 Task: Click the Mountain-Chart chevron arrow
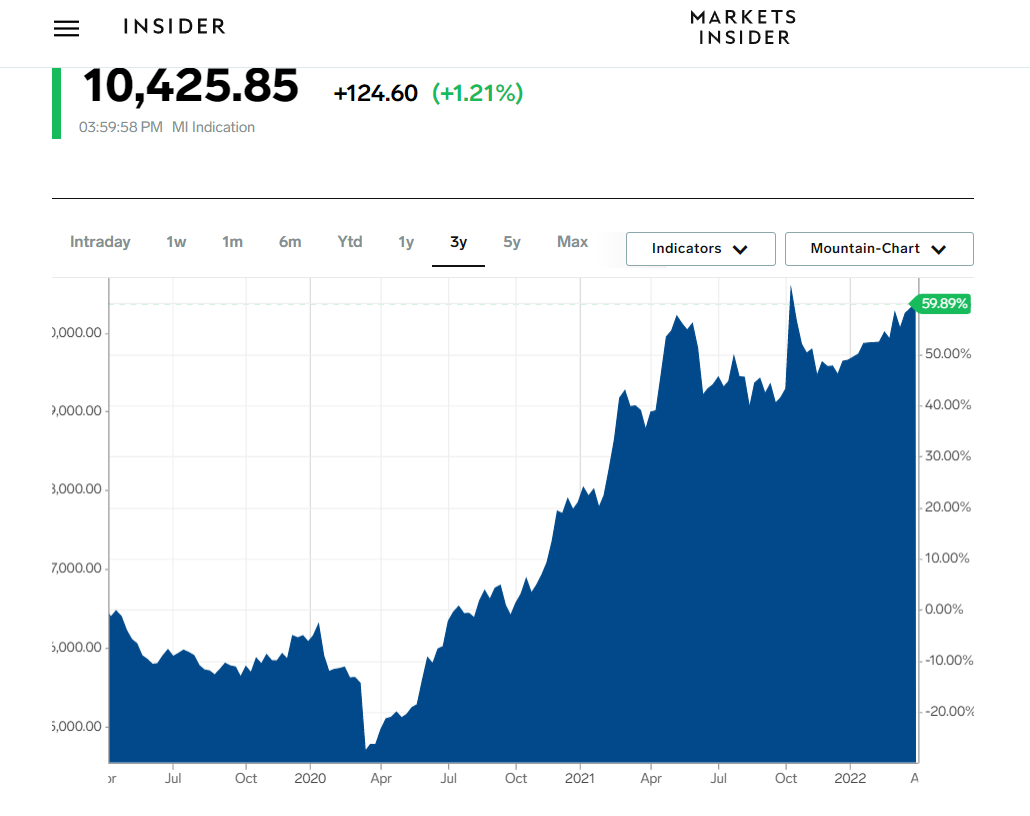tap(938, 250)
